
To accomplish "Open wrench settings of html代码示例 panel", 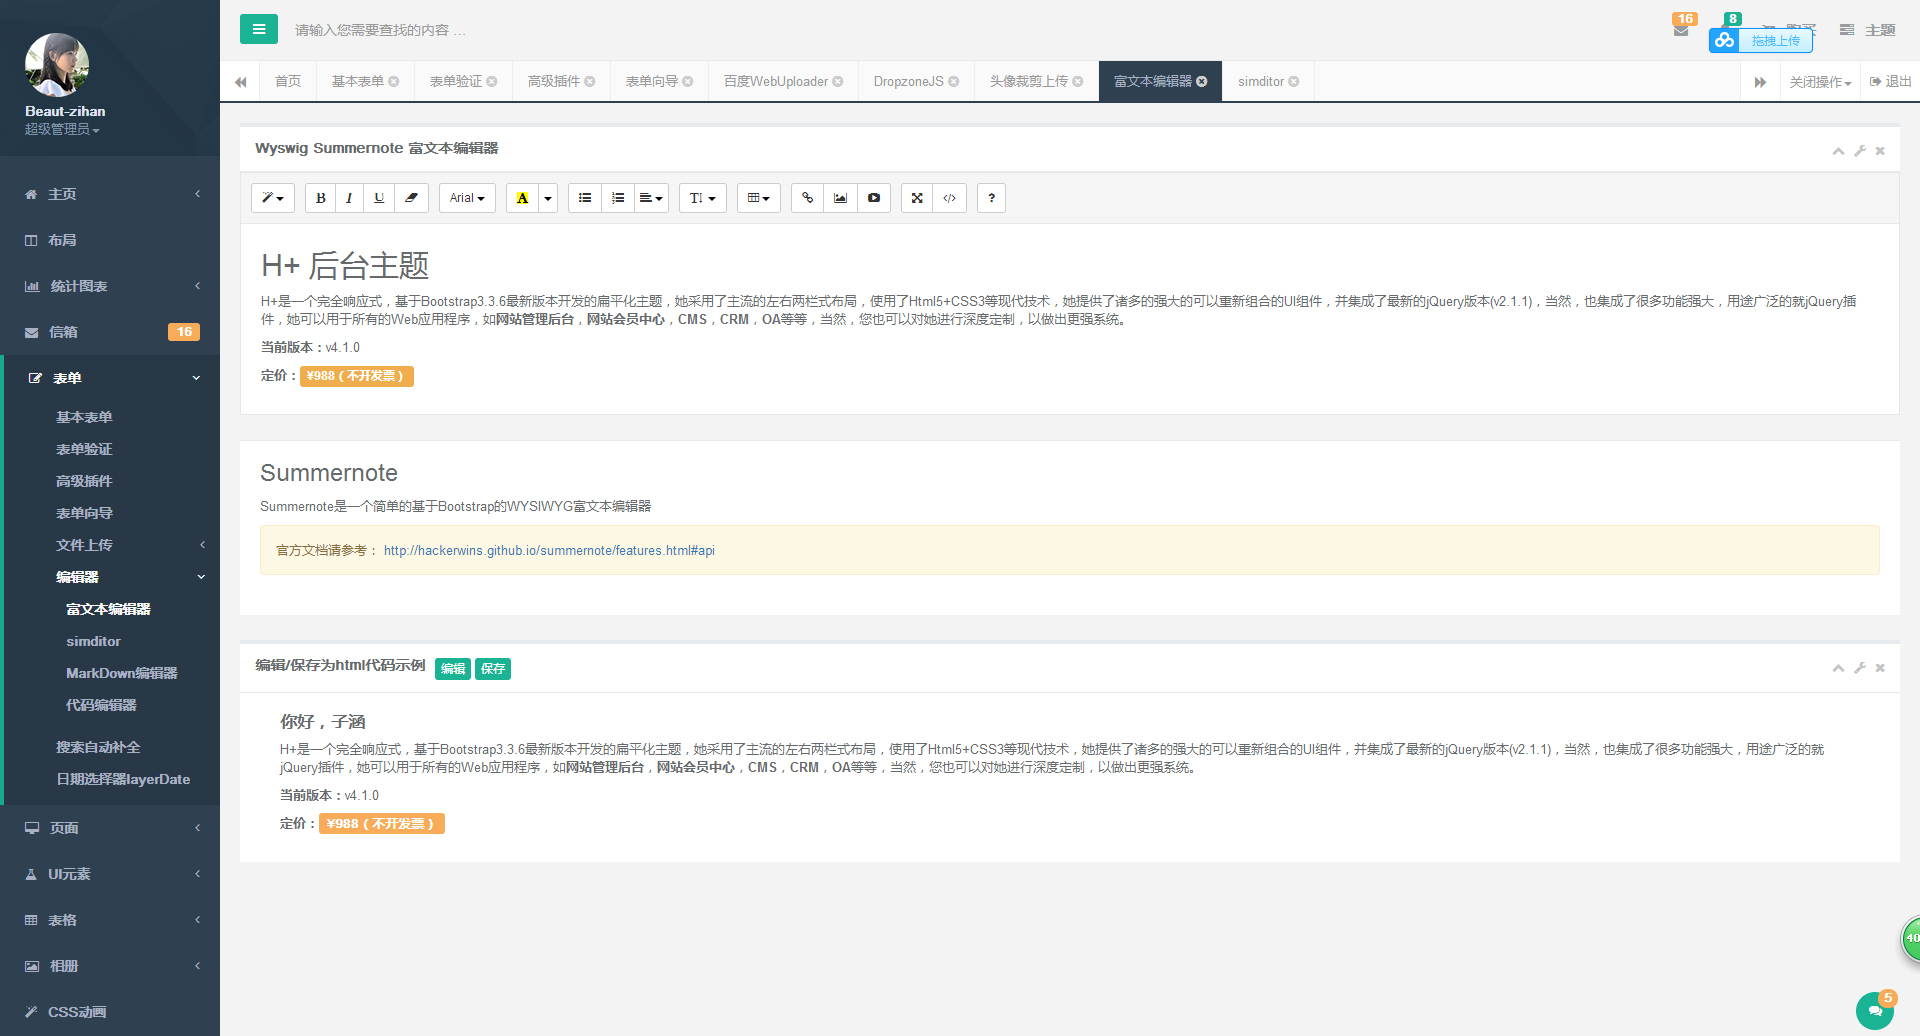I will (1860, 668).
